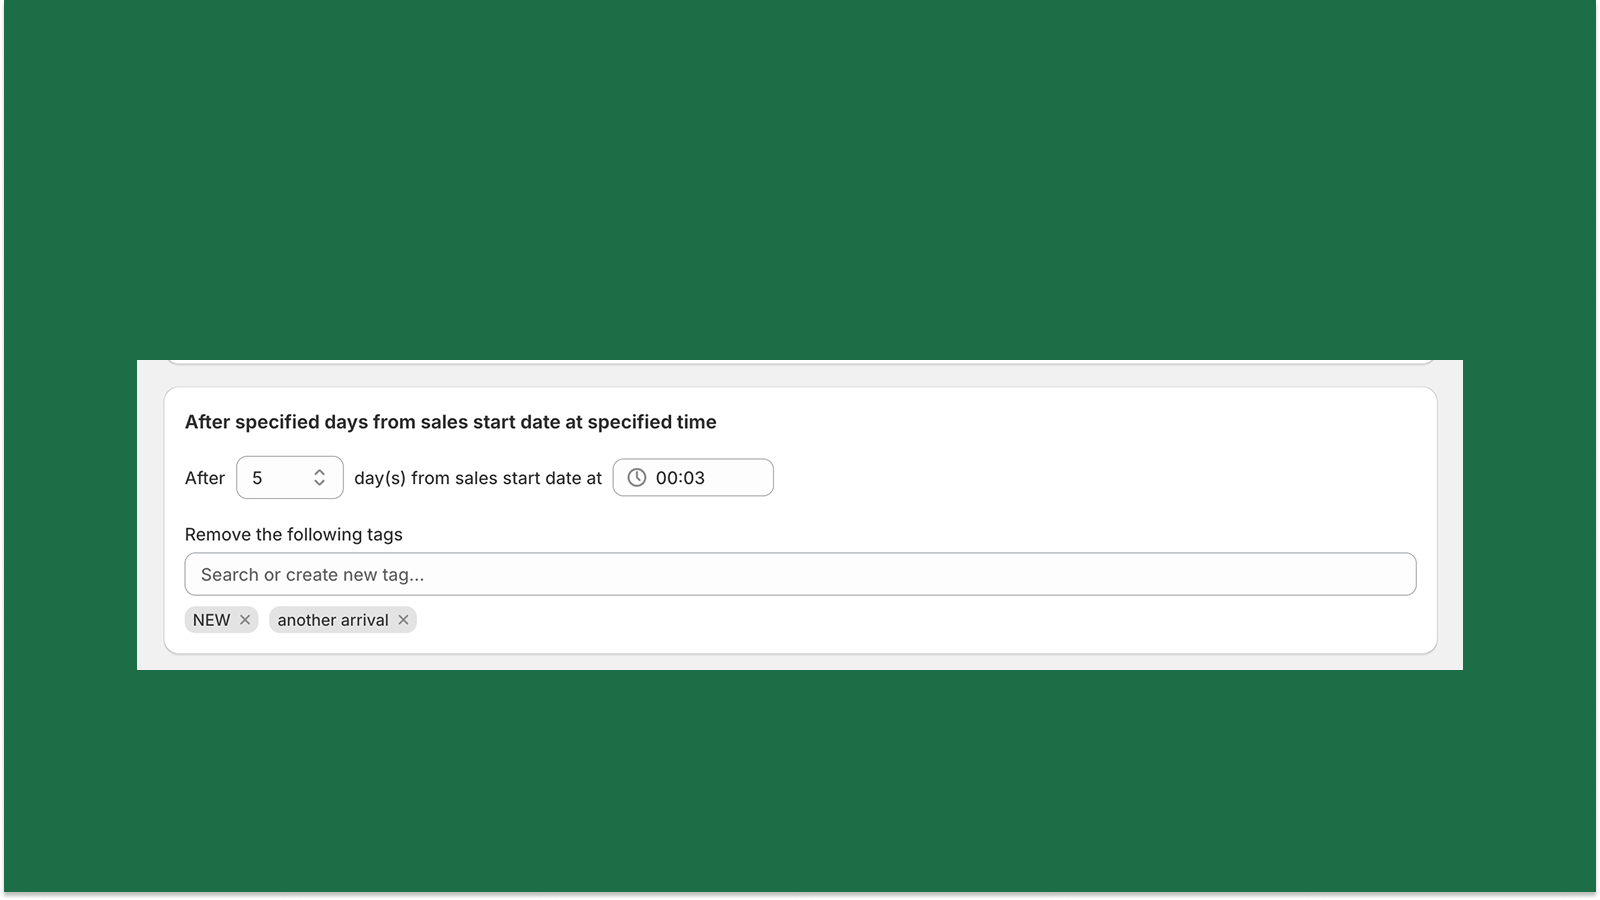This screenshot has height=900, width=1600.
Task: Increase the days value using the spinner
Action: 320,471
